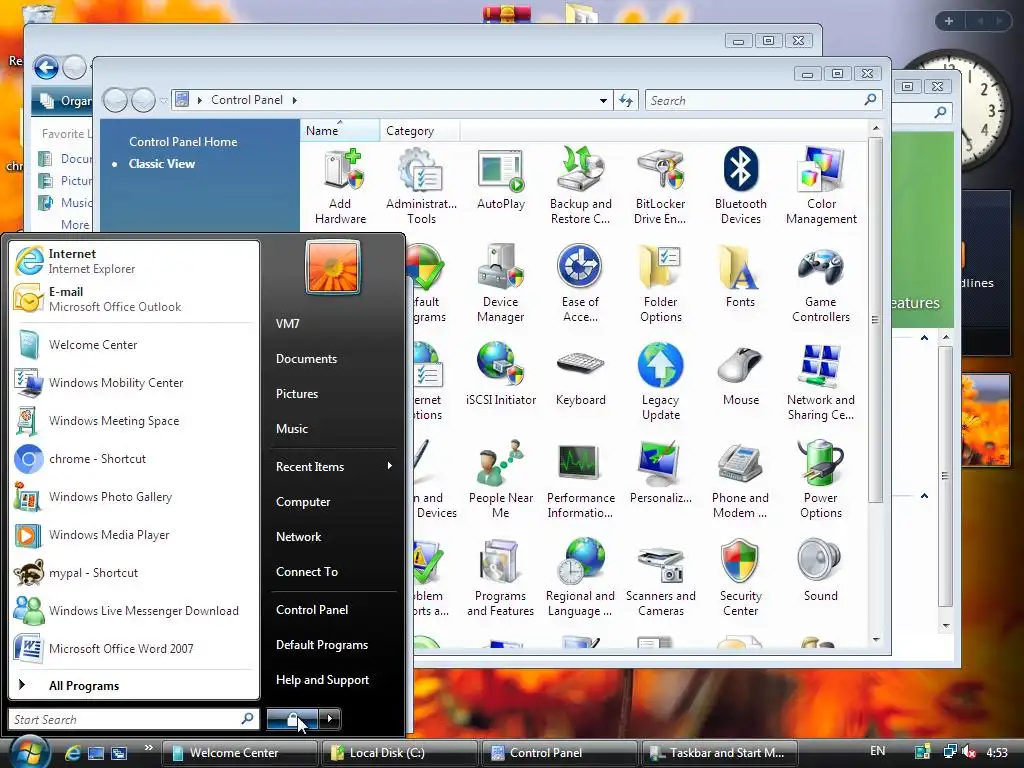The image size is (1024, 768).
Task: Open Welcome Center from Start menu
Action: point(134,345)
